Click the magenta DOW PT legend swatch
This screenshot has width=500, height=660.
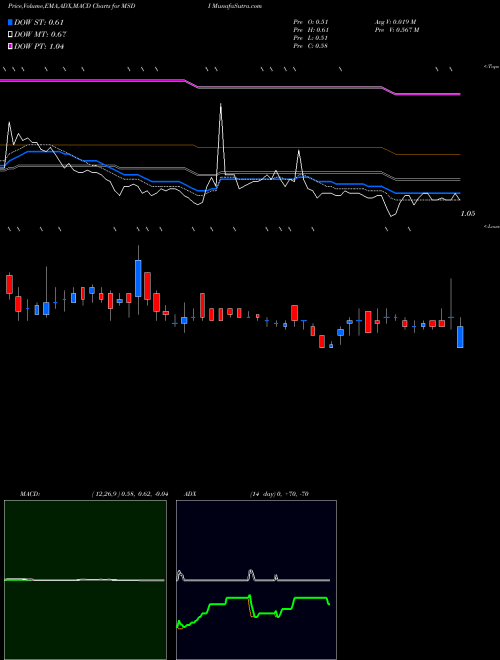tap(10, 46)
